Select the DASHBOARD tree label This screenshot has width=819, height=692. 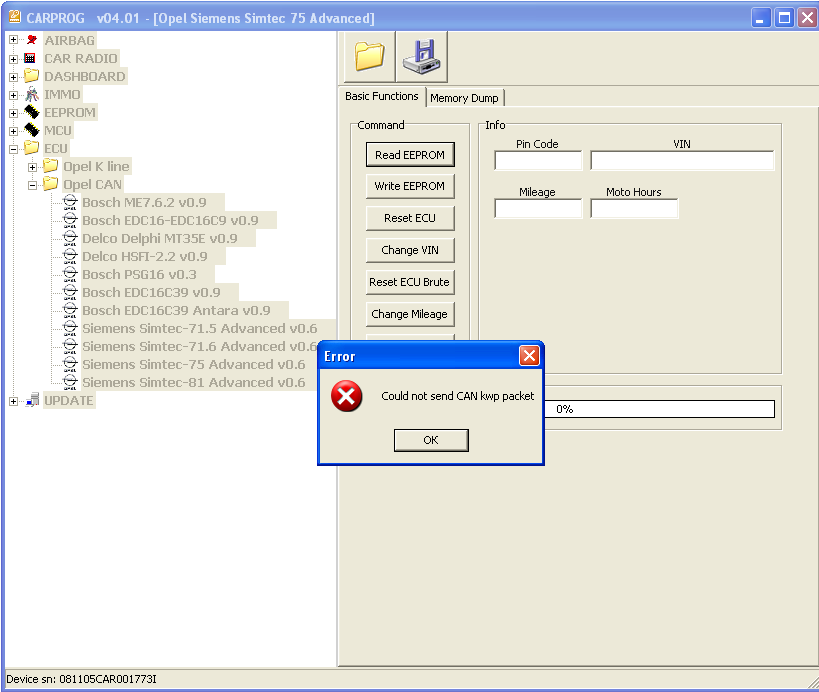coord(85,76)
